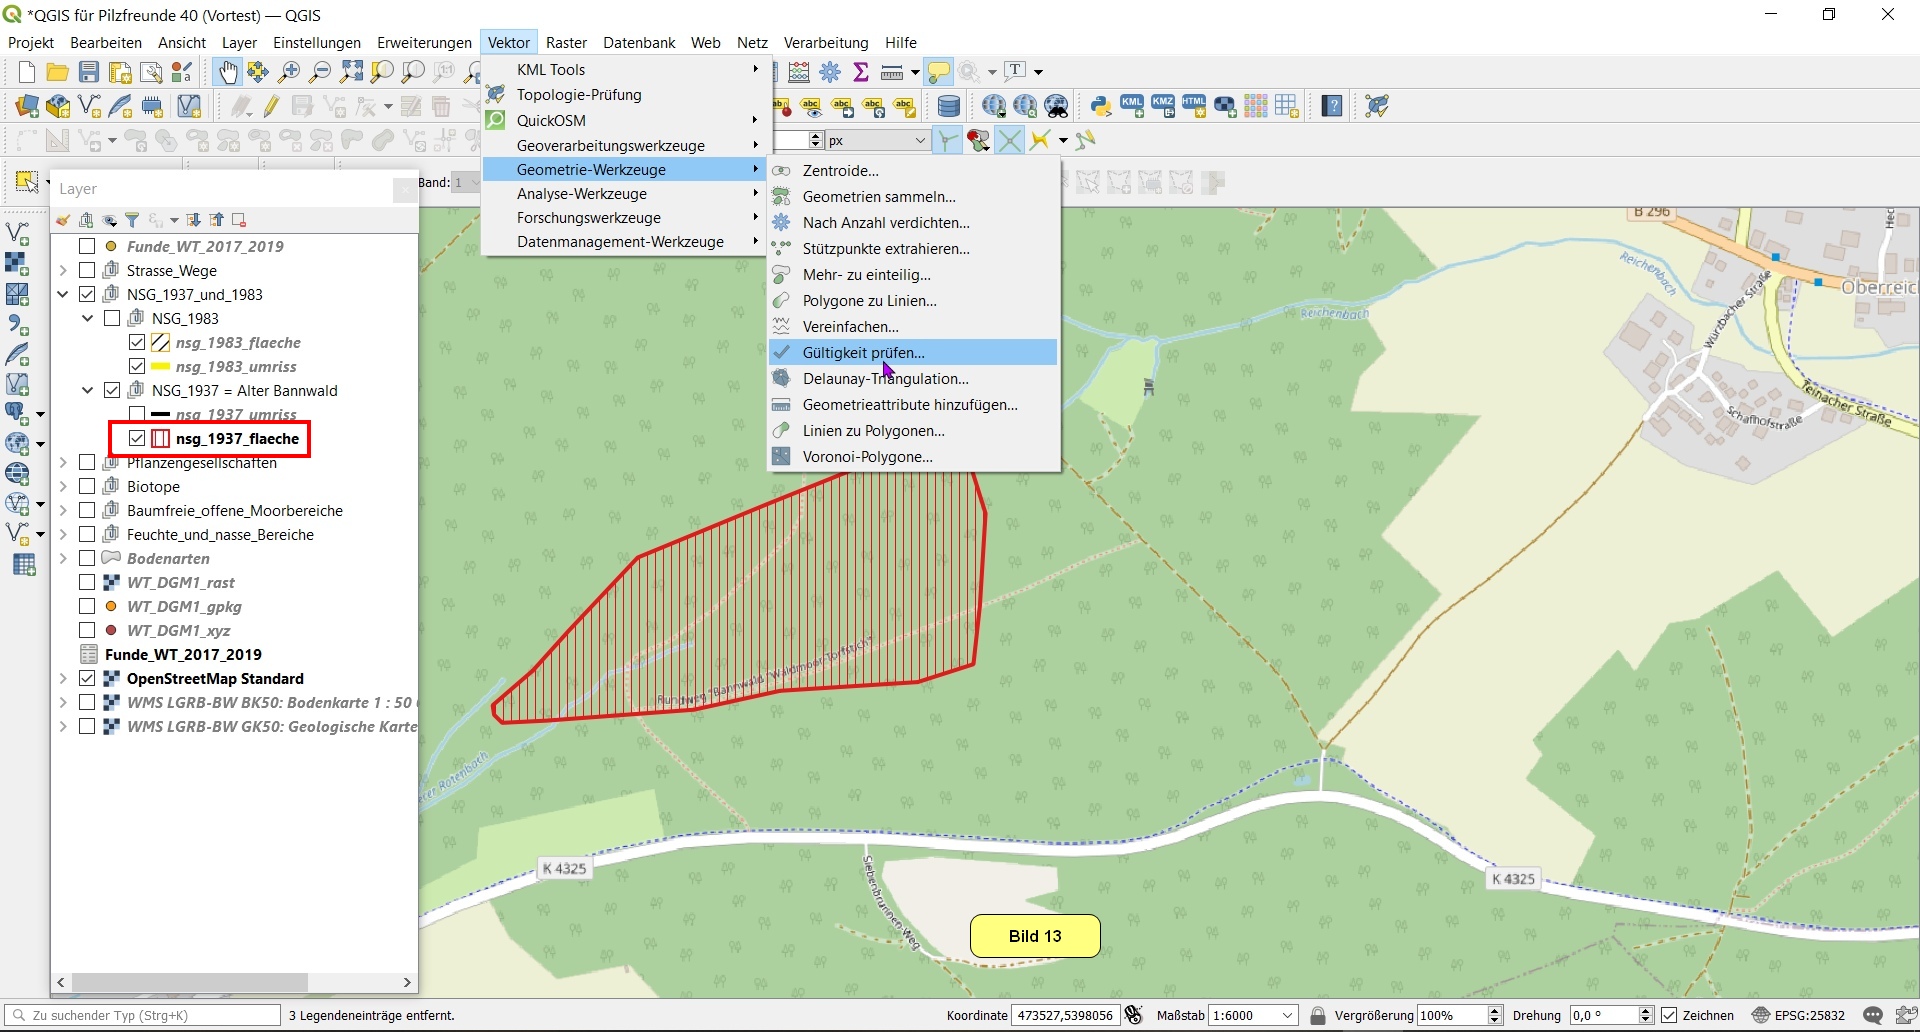The width and height of the screenshot is (1920, 1032).
Task: Click the Koordinate input field
Action: [1064, 1016]
